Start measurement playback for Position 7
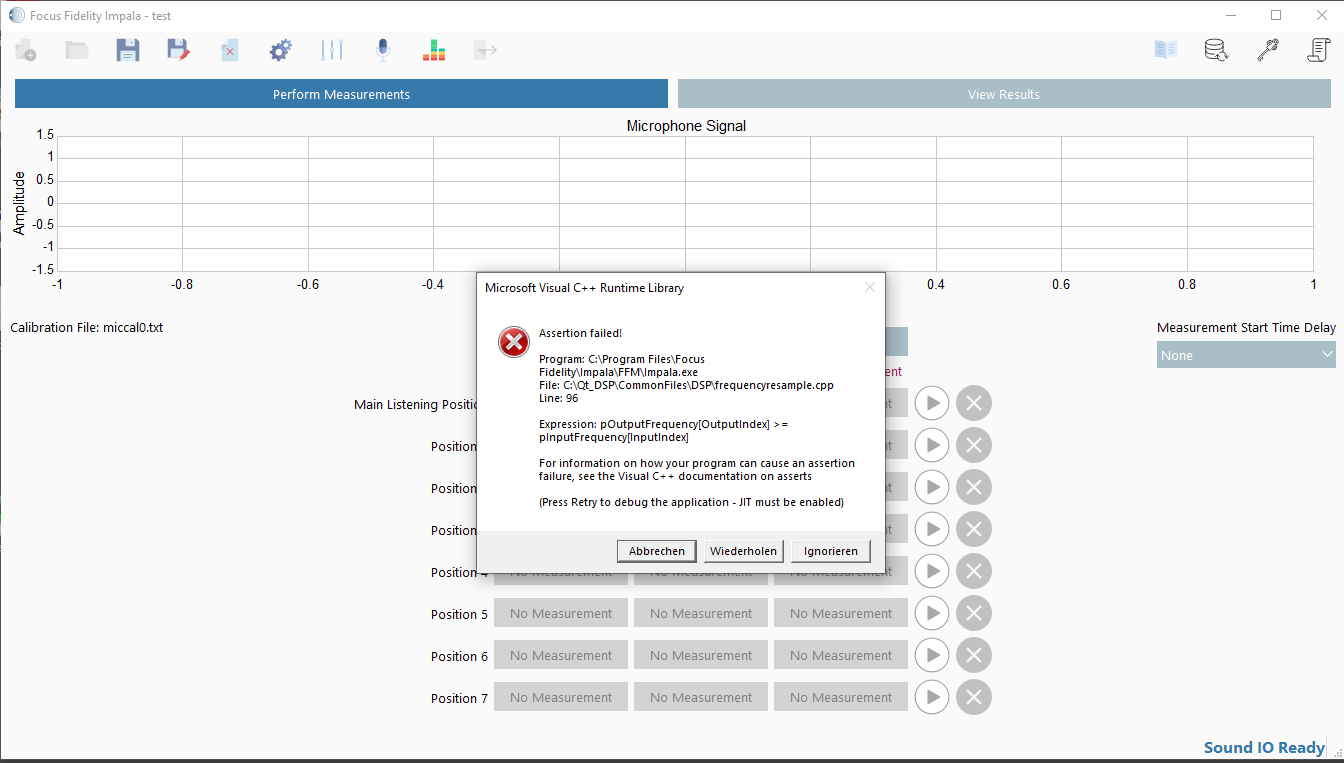The image size is (1344, 763). pos(932,697)
